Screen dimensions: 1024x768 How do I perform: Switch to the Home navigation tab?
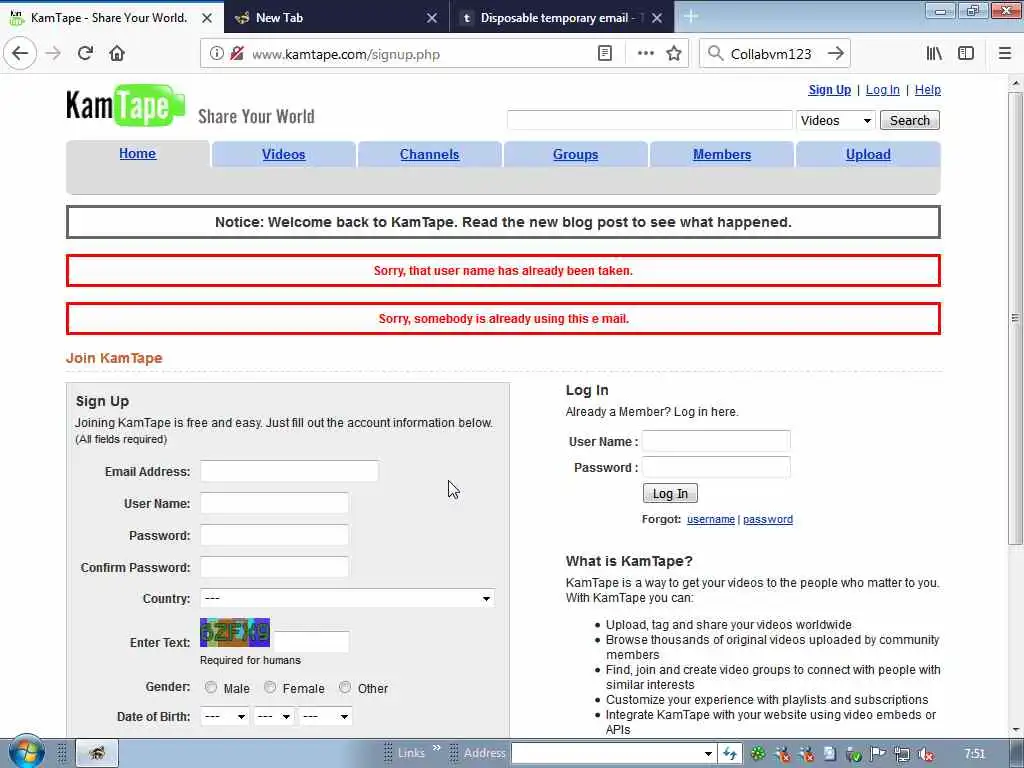pos(137,153)
